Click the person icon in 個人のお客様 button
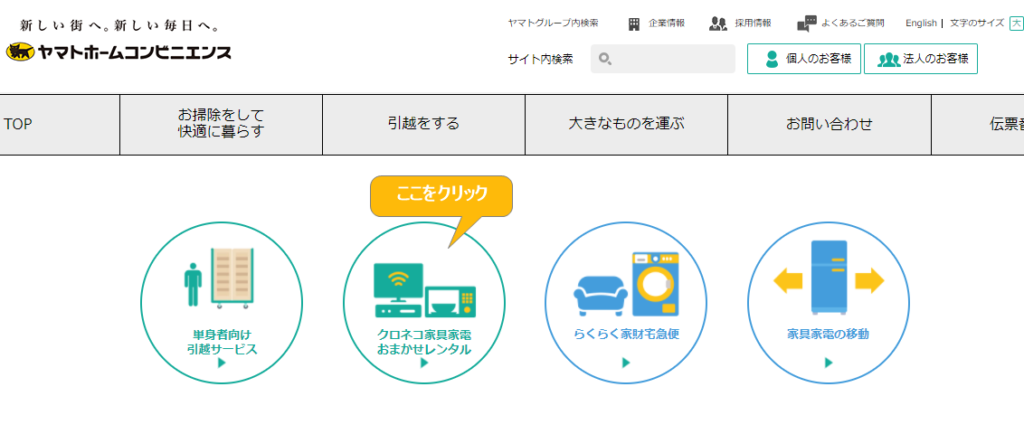 point(772,59)
